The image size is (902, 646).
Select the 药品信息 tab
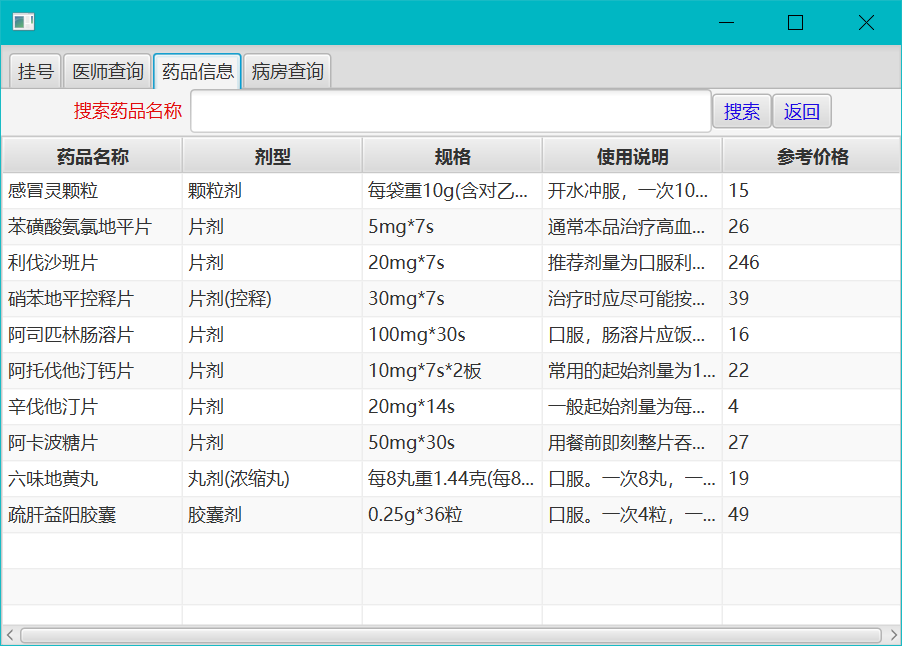coord(197,71)
